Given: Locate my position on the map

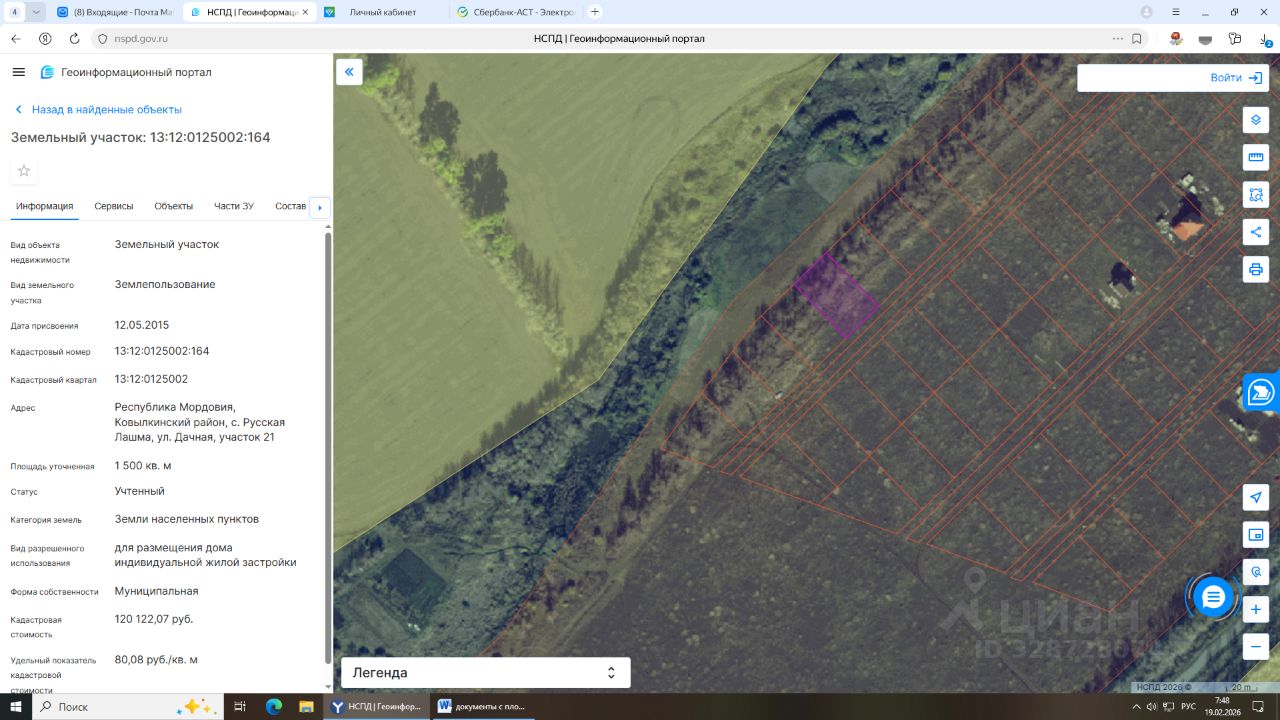Looking at the screenshot, I should 1256,497.
